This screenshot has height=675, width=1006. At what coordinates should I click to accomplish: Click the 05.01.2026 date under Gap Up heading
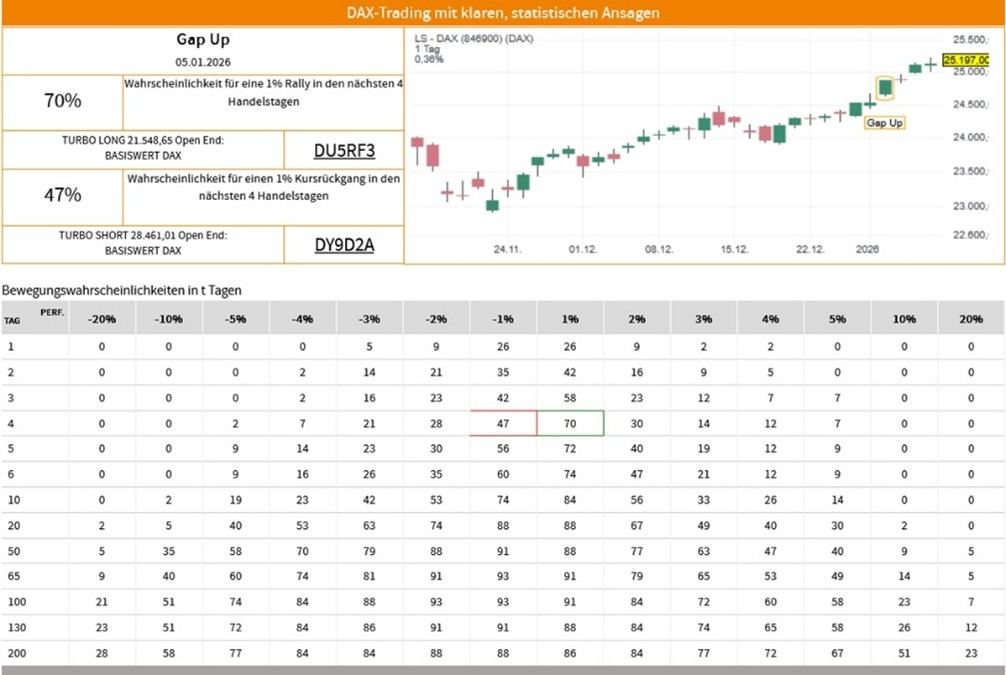203,61
